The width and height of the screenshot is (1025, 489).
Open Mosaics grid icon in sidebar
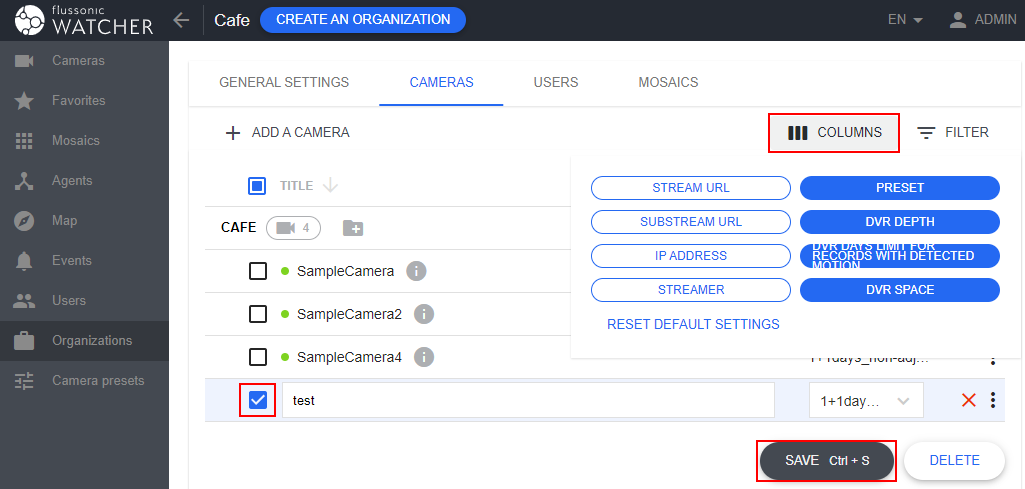pos(25,141)
